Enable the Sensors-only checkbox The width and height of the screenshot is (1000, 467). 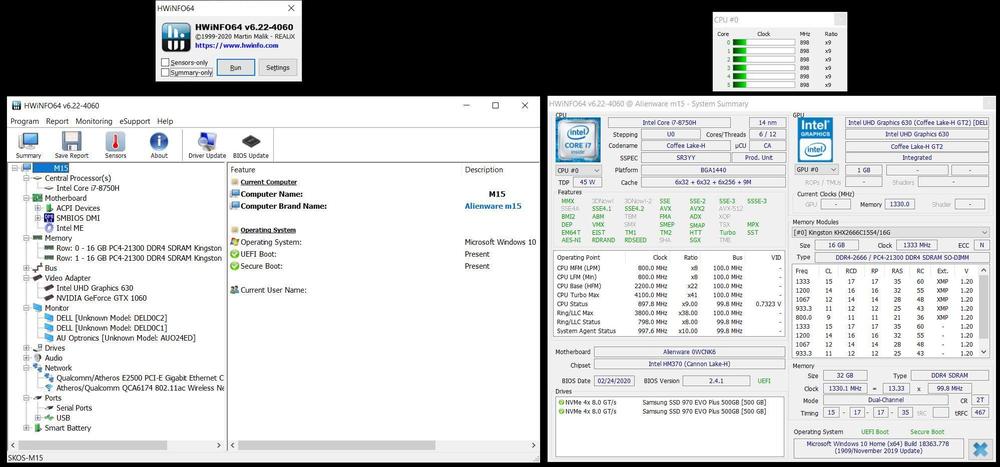click(165, 62)
